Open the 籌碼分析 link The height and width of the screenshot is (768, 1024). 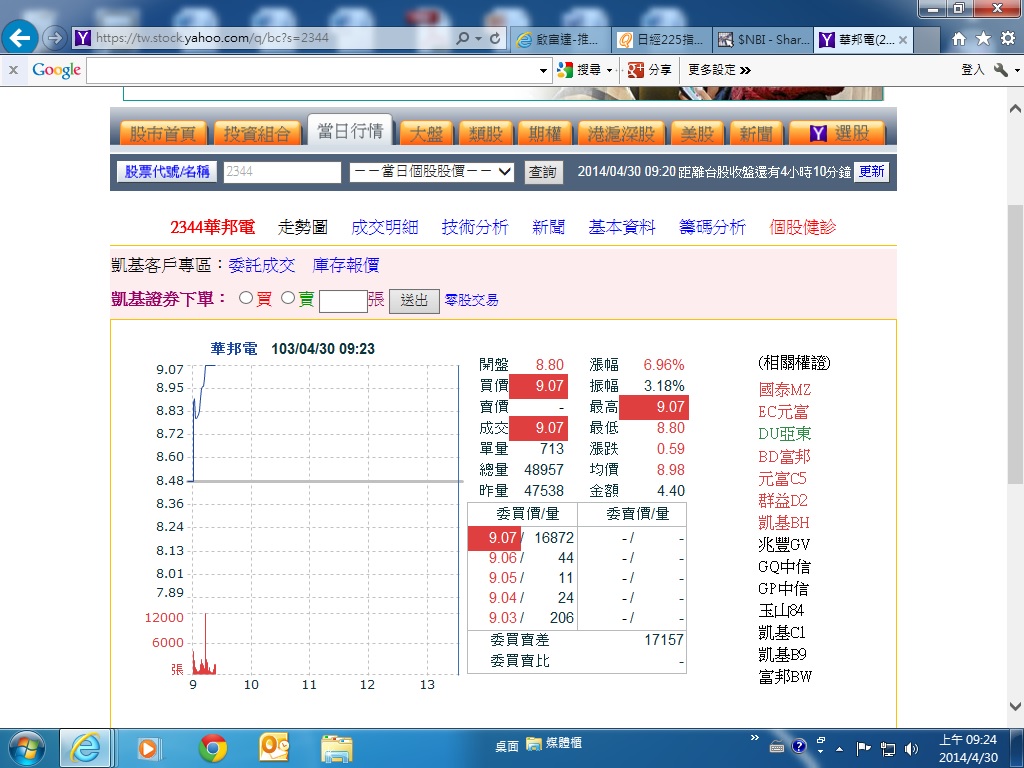tap(712, 227)
